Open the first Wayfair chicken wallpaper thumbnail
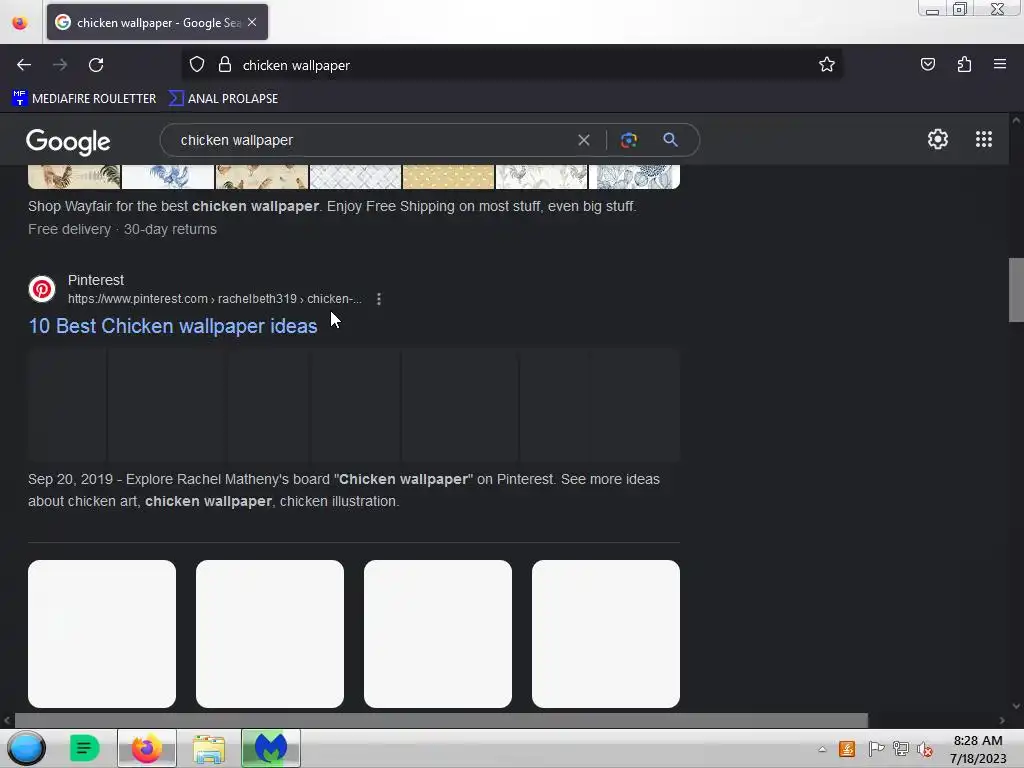 (74, 176)
